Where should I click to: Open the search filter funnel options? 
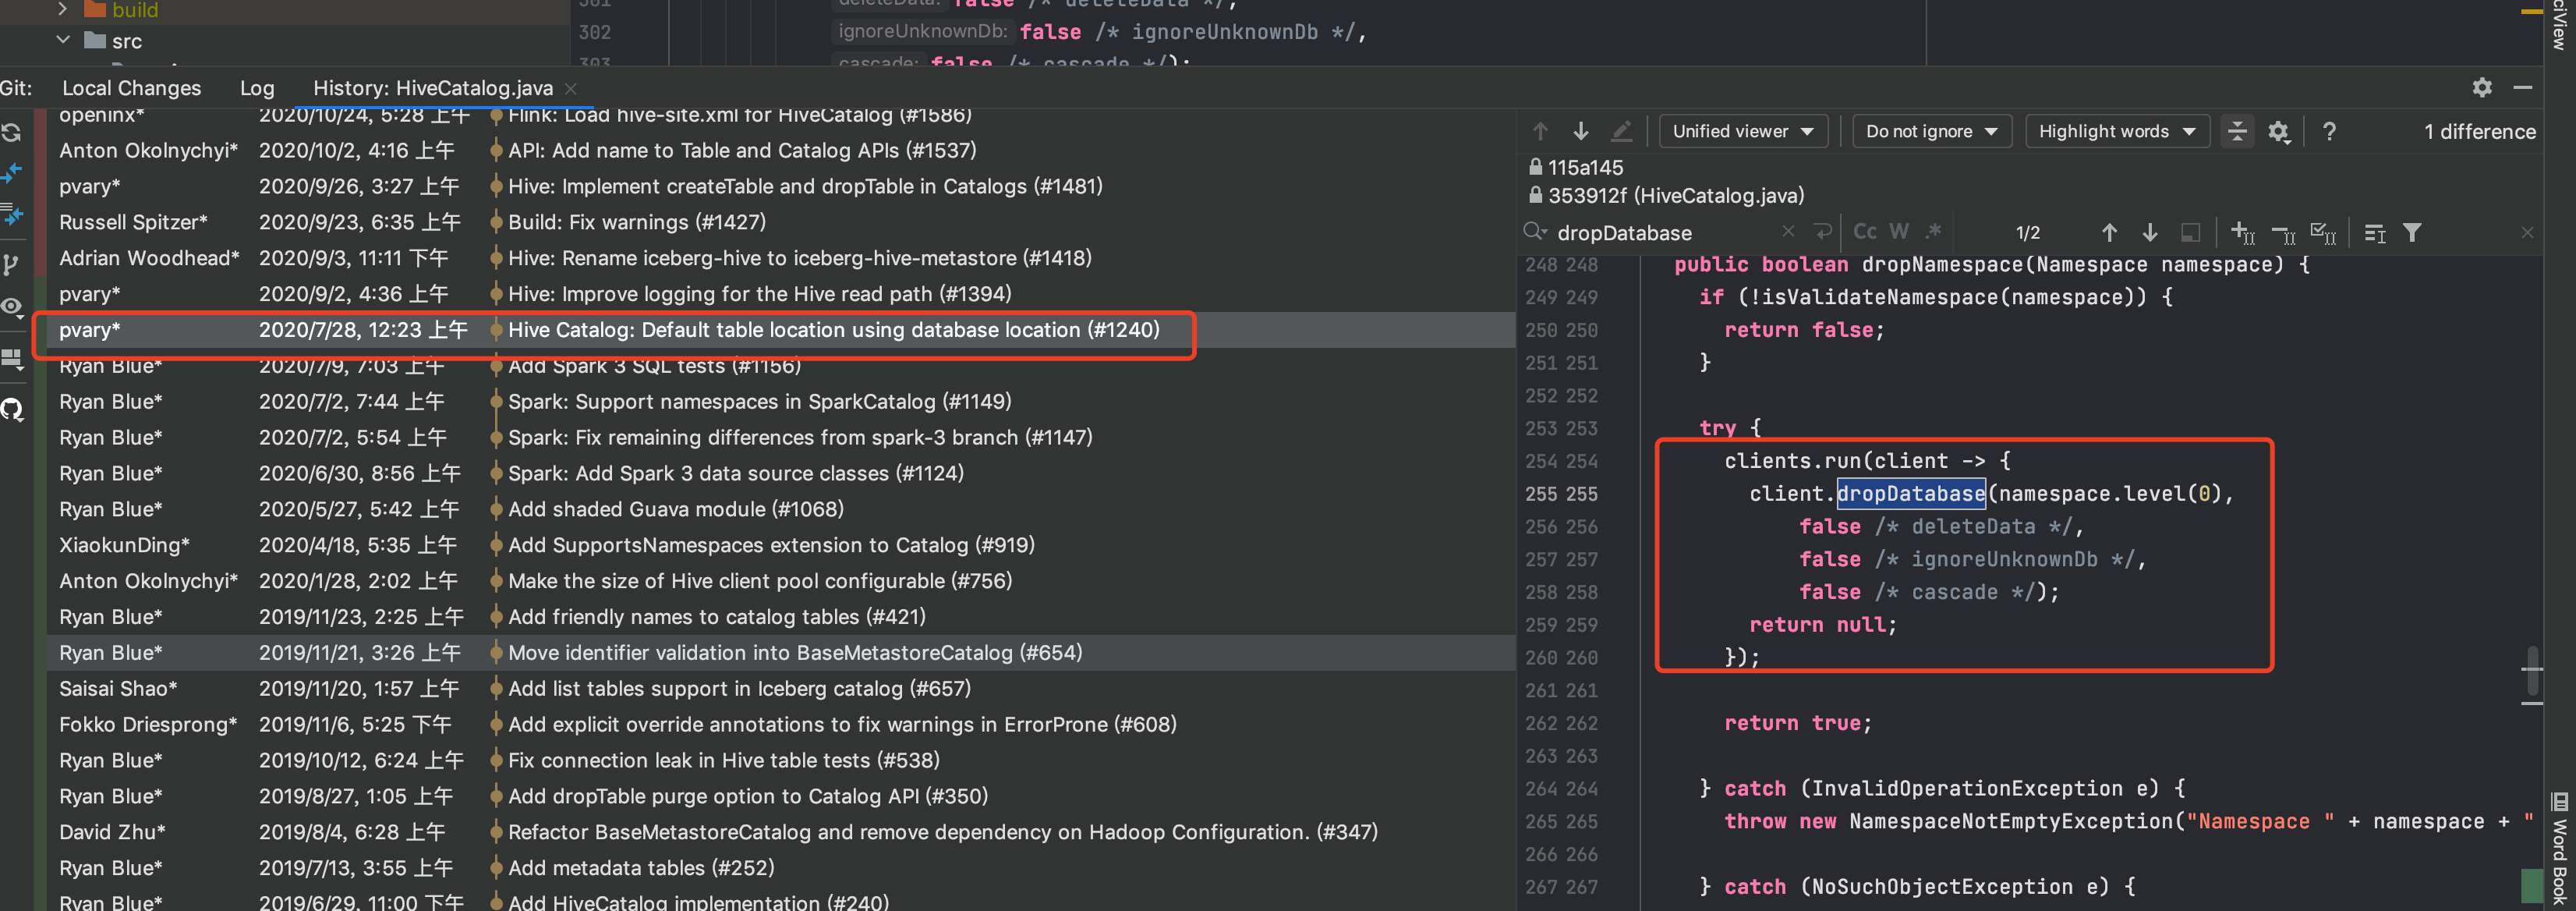pos(2412,233)
